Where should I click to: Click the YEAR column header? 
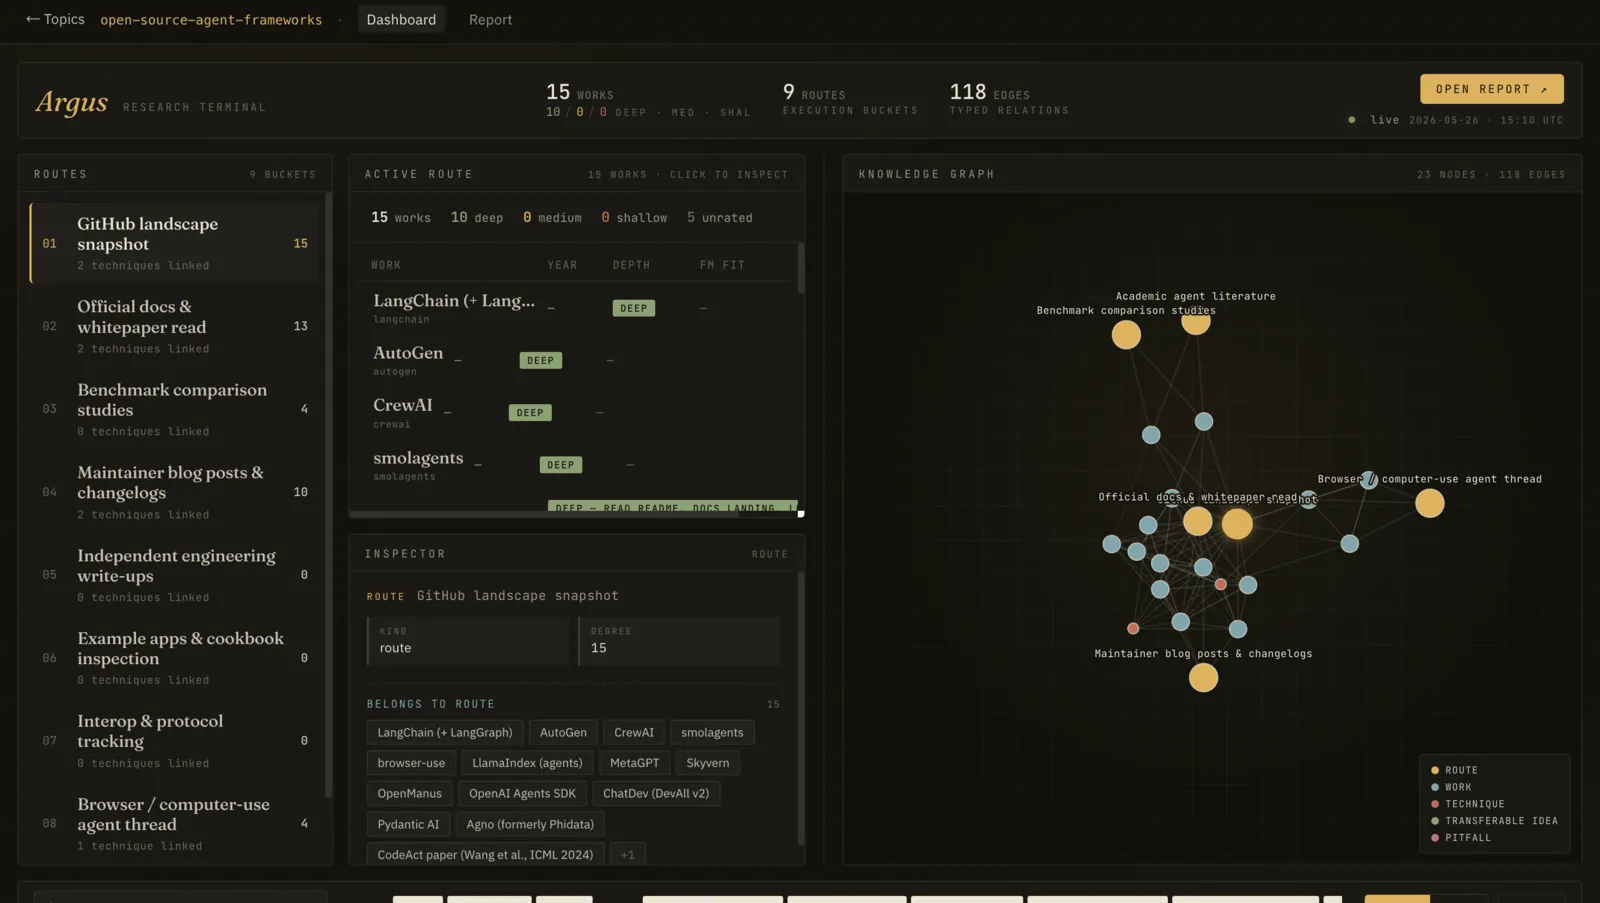coord(562,265)
